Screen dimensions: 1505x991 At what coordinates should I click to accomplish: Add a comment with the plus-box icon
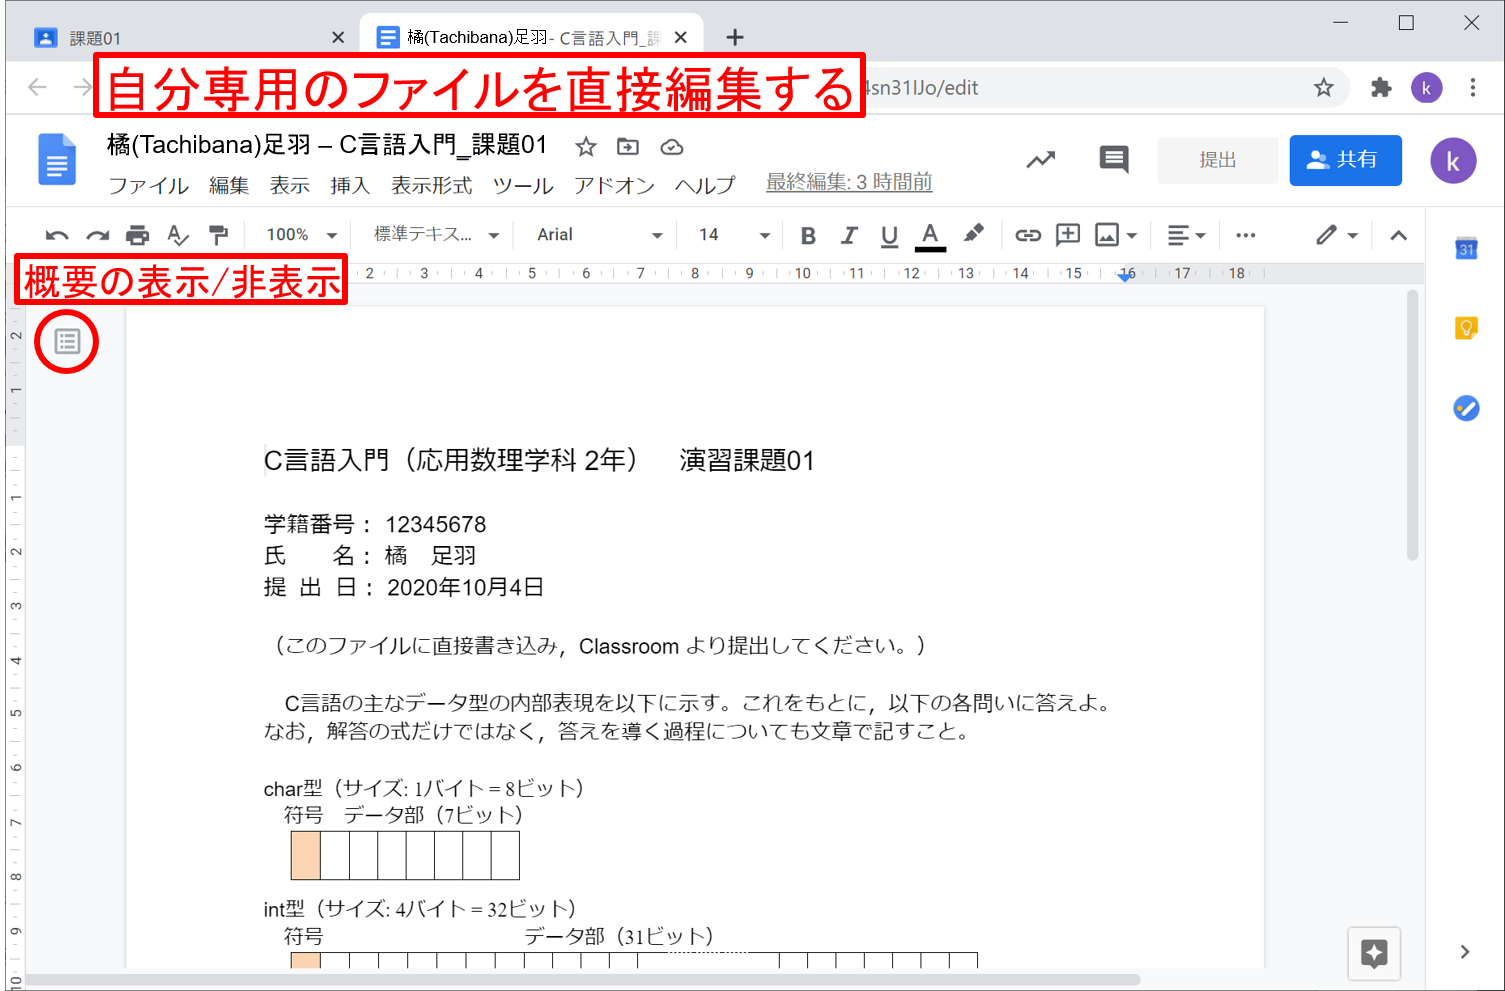pos(1068,235)
